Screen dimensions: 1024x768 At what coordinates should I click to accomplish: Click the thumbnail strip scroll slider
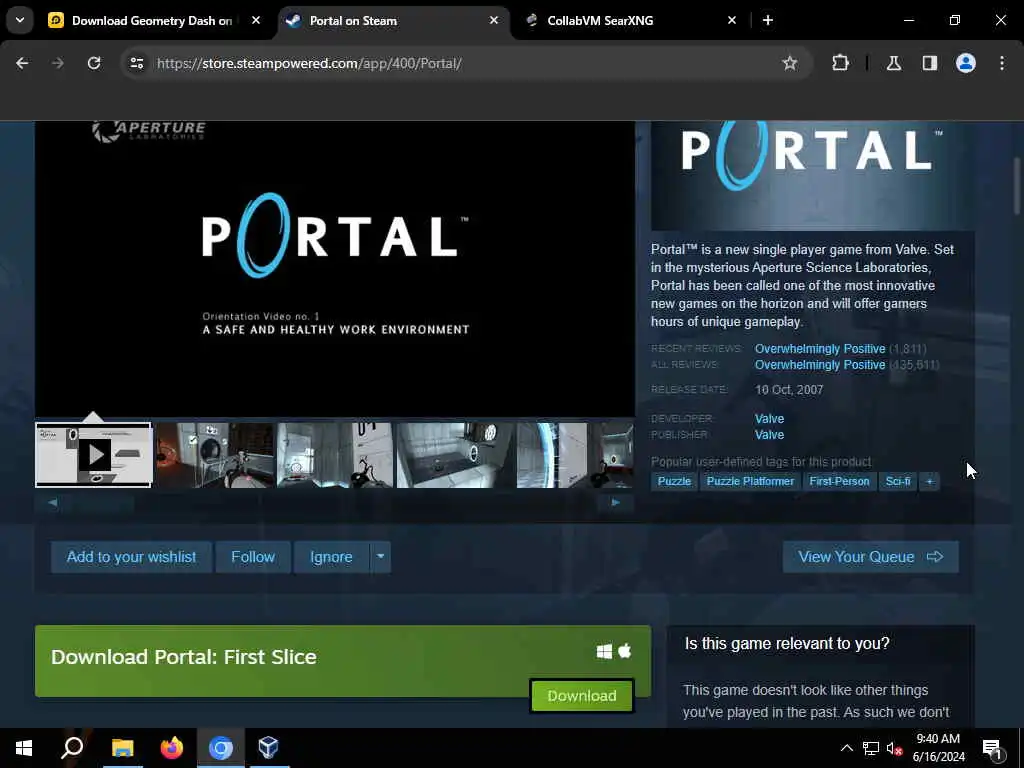pyautogui.click(x=101, y=503)
